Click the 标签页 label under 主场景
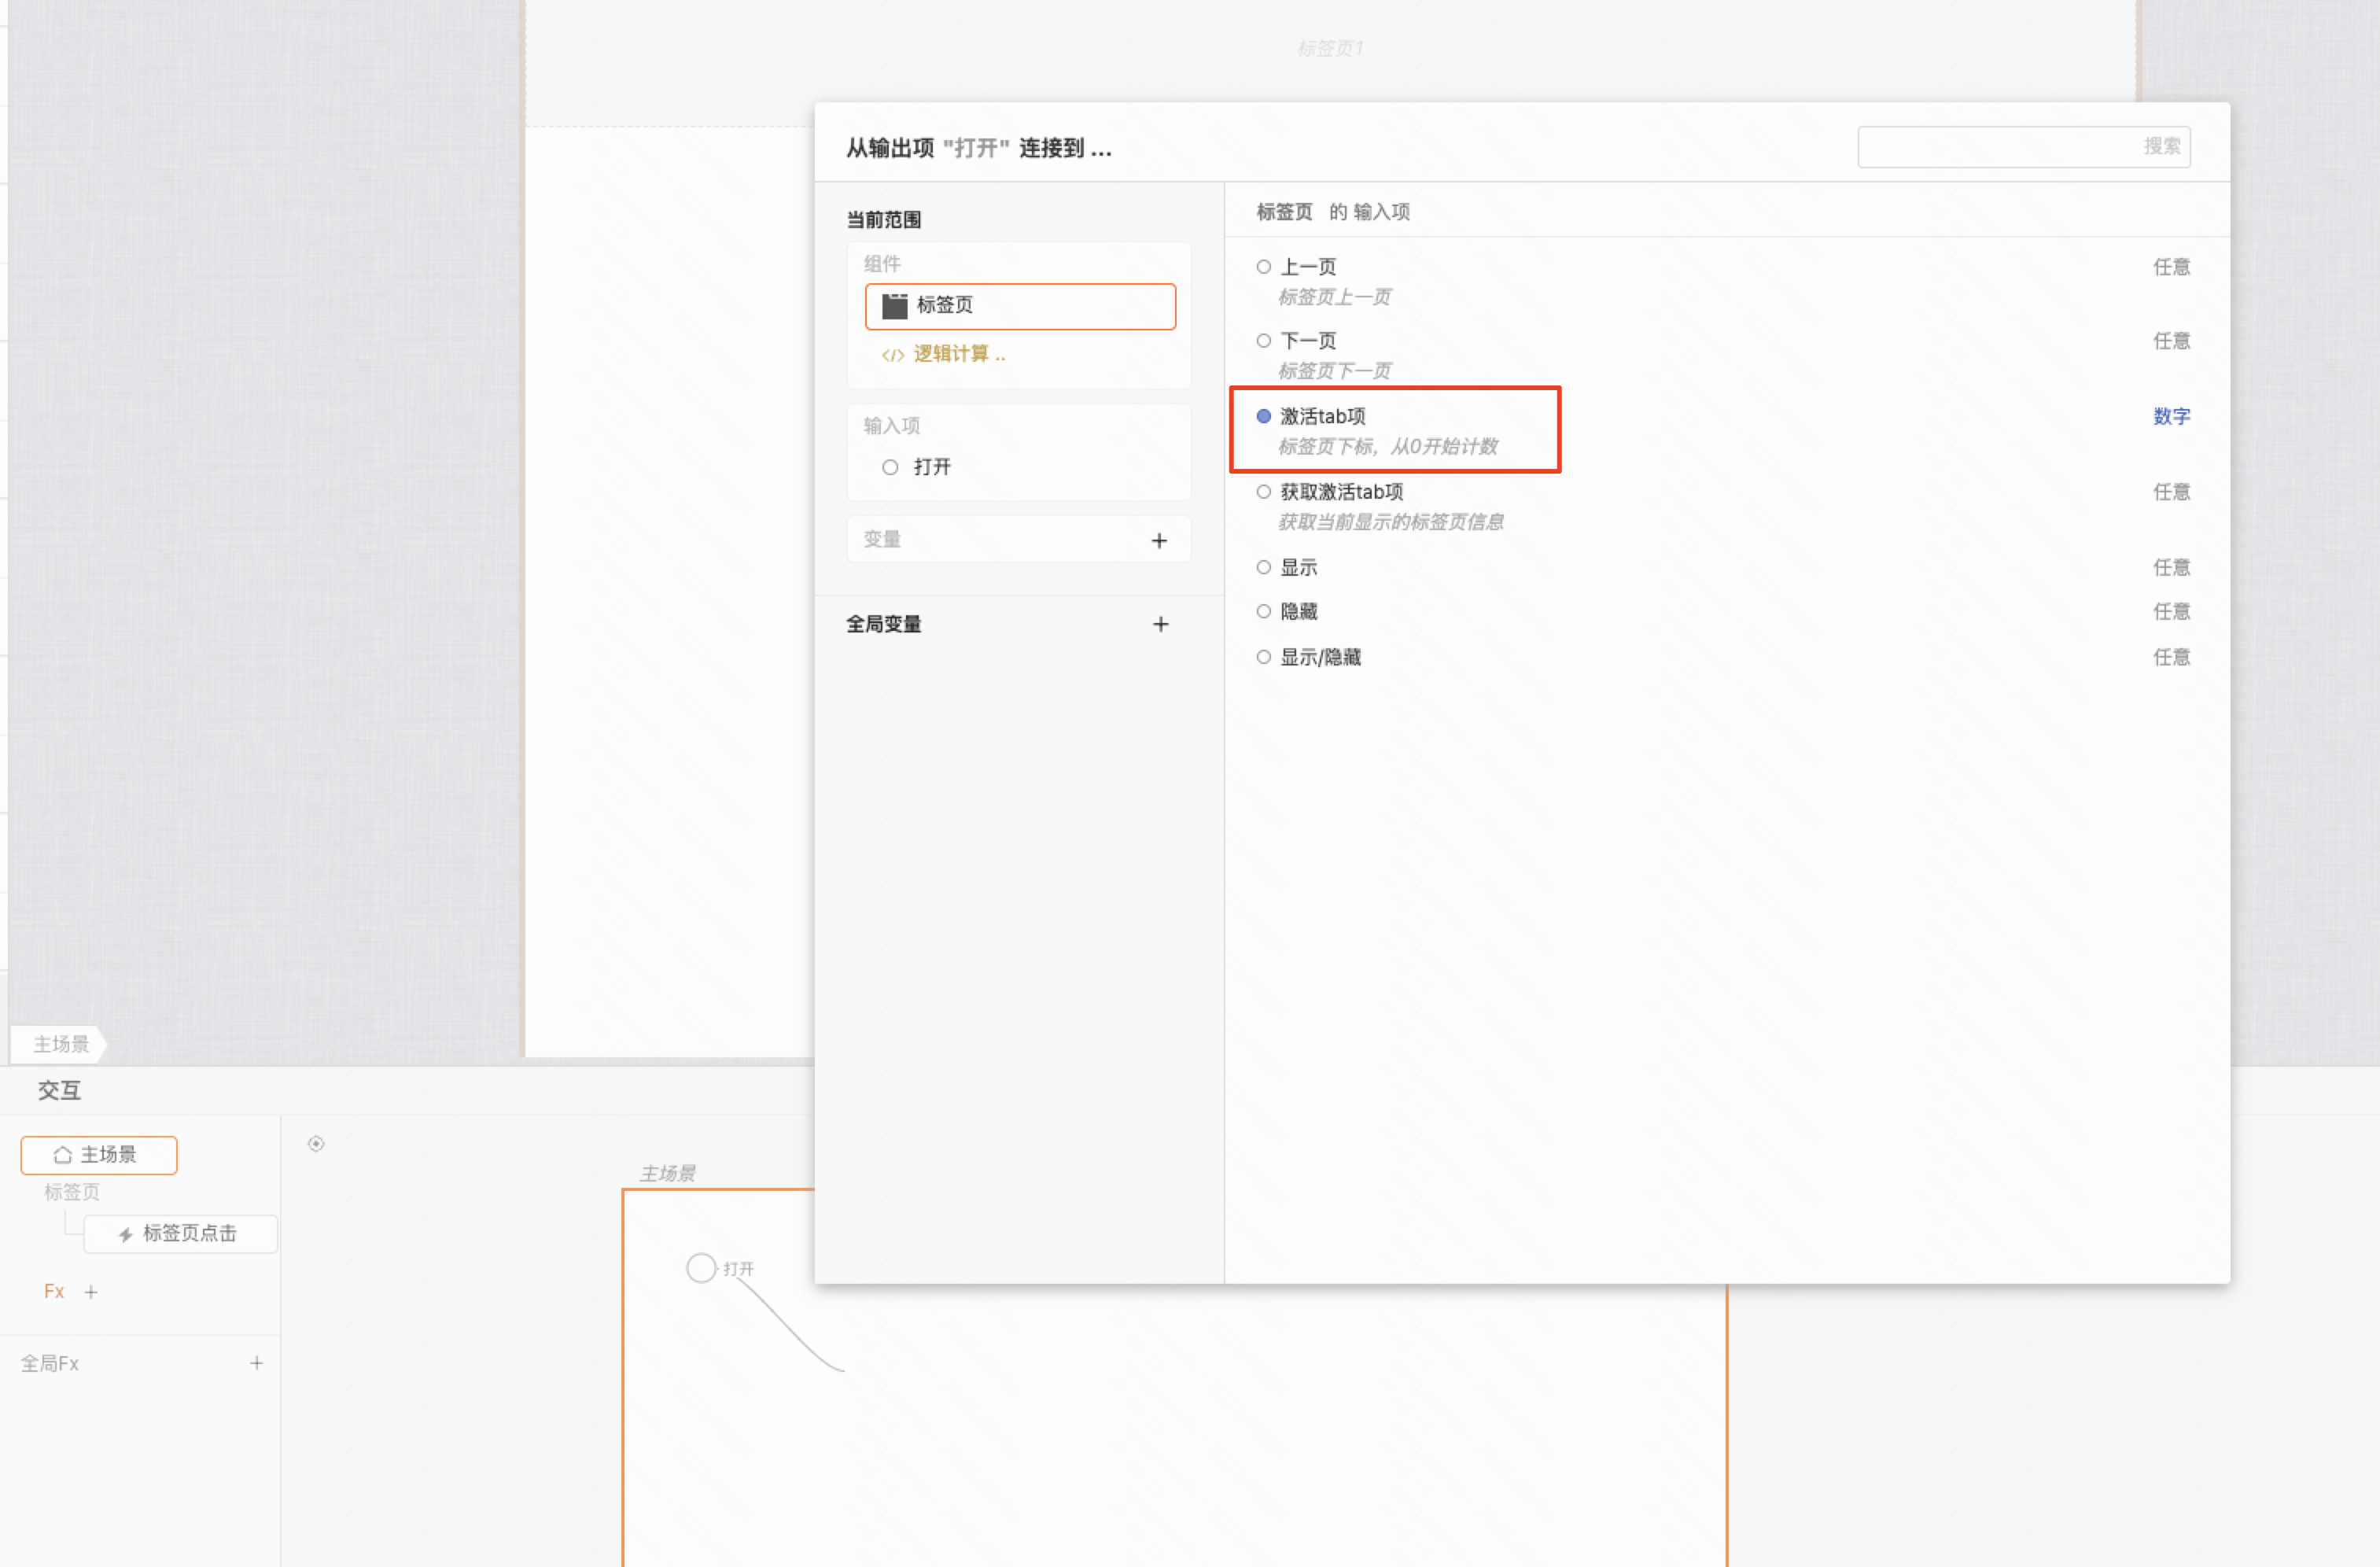Image resolution: width=2380 pixels, height=1567 pixels. (72, 1192)
